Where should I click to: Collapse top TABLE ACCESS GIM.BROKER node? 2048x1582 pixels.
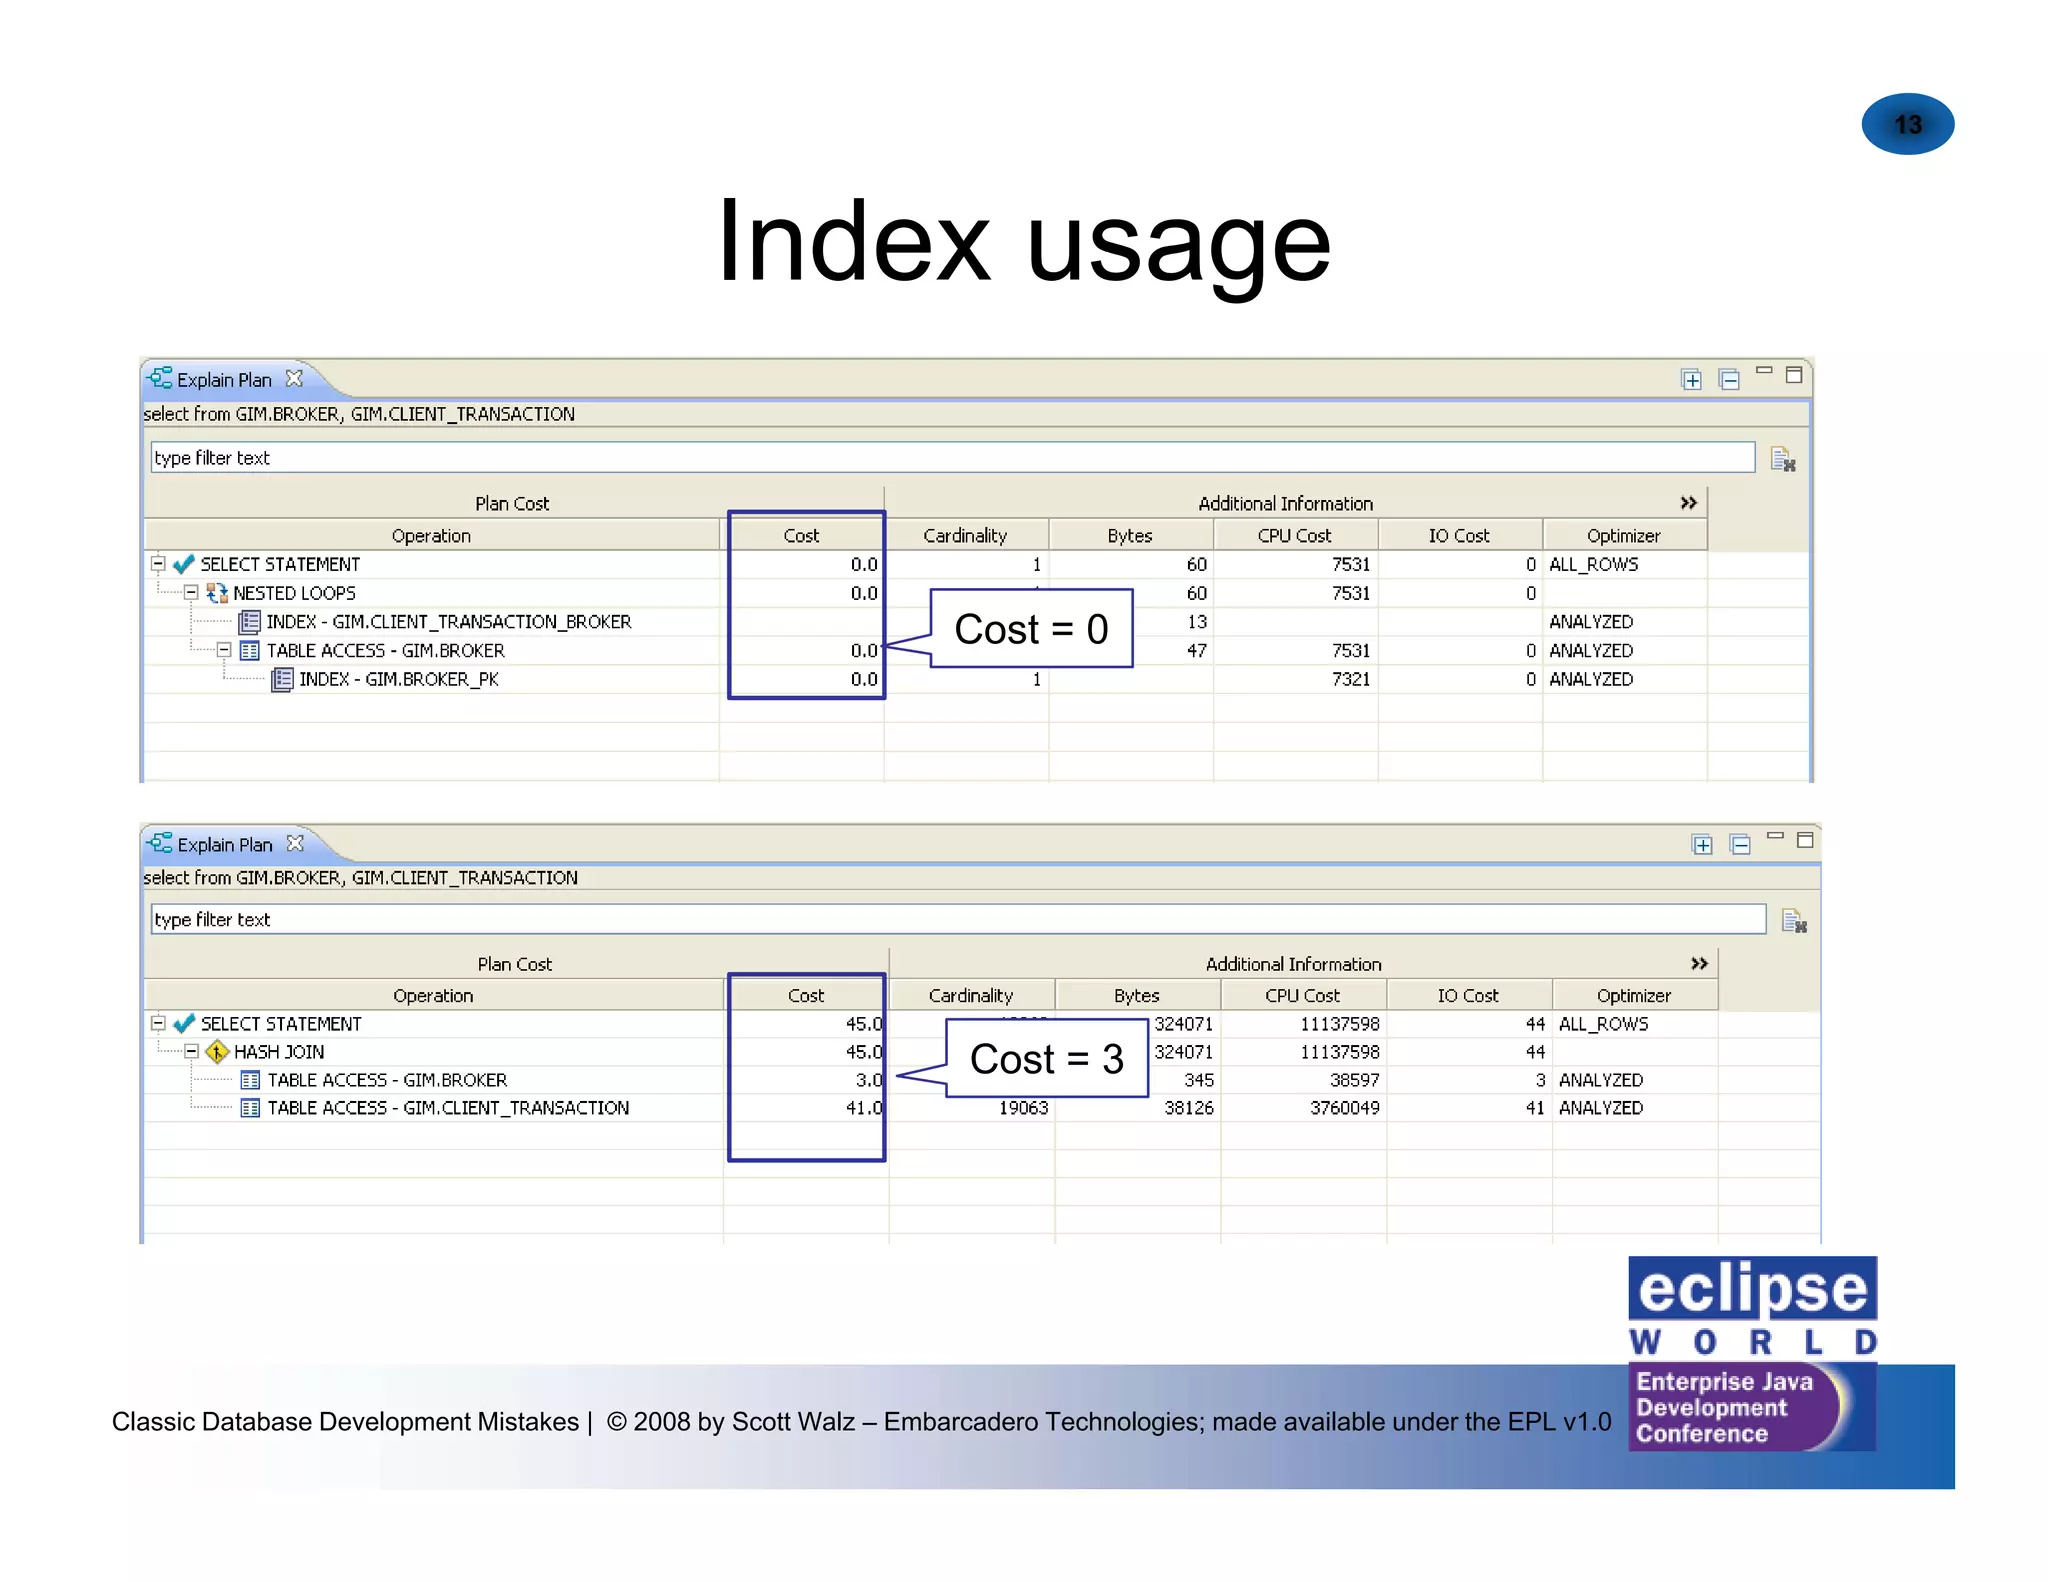click(224, 650)
